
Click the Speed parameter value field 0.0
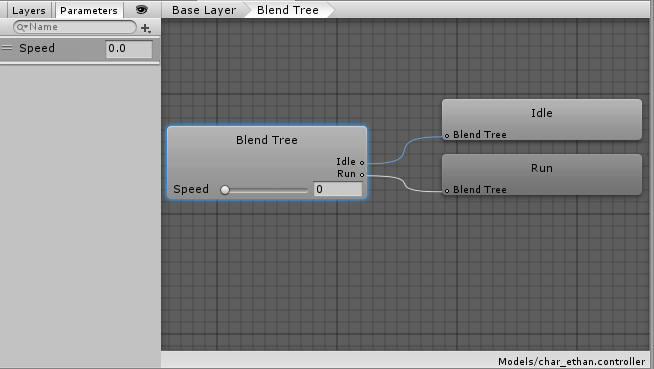coord(129,49)
